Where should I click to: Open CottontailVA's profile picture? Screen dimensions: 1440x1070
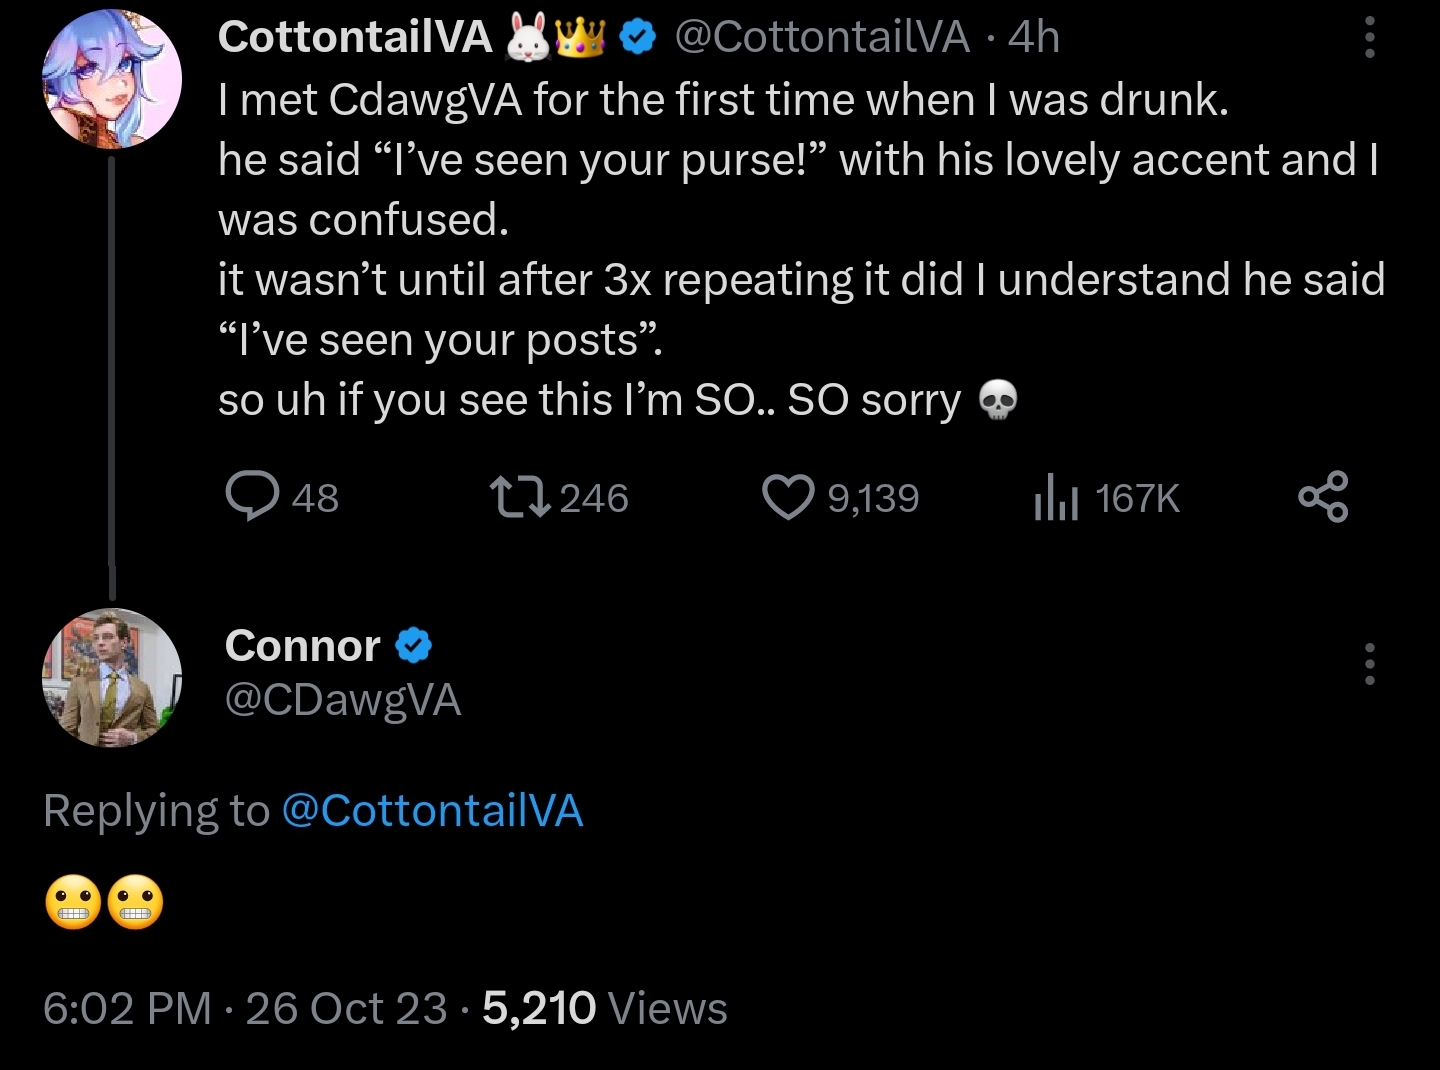[112, 78]
